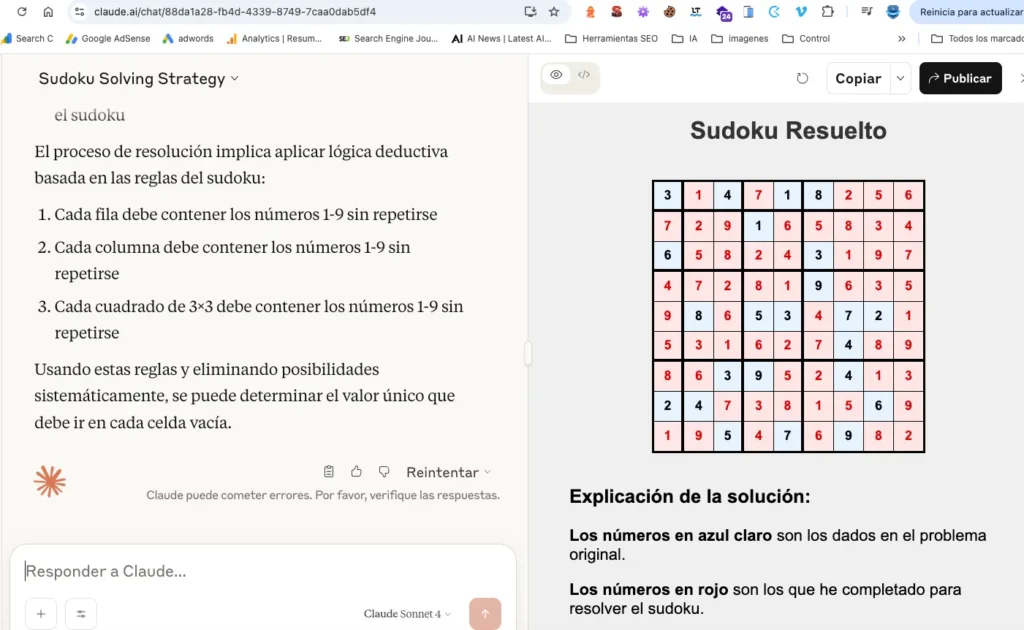Expand the Sudoku Solving Strategy title menu
This screenshot has height=630, width=1024.
point(138,78)
